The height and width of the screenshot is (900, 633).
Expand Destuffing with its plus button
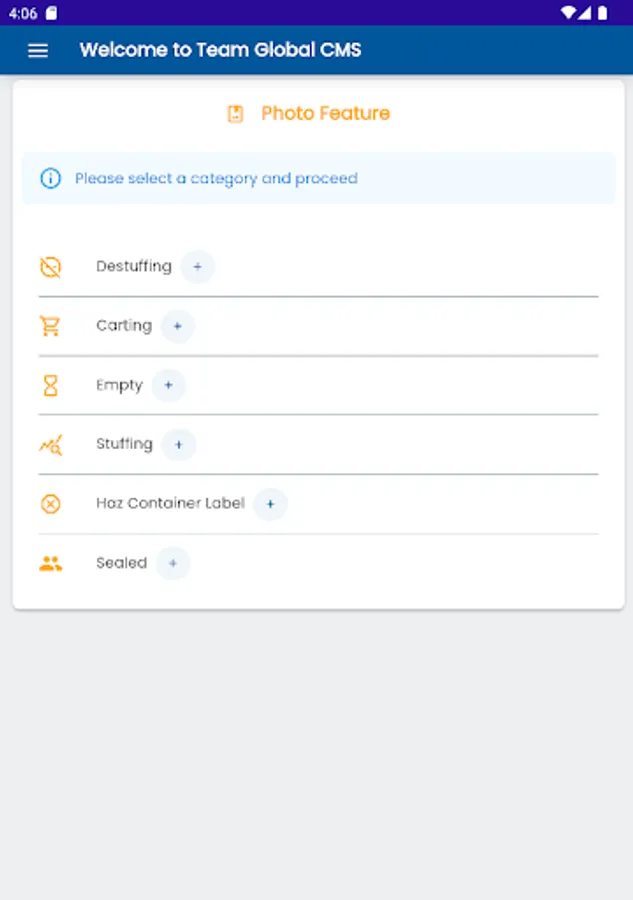point(197,267)
